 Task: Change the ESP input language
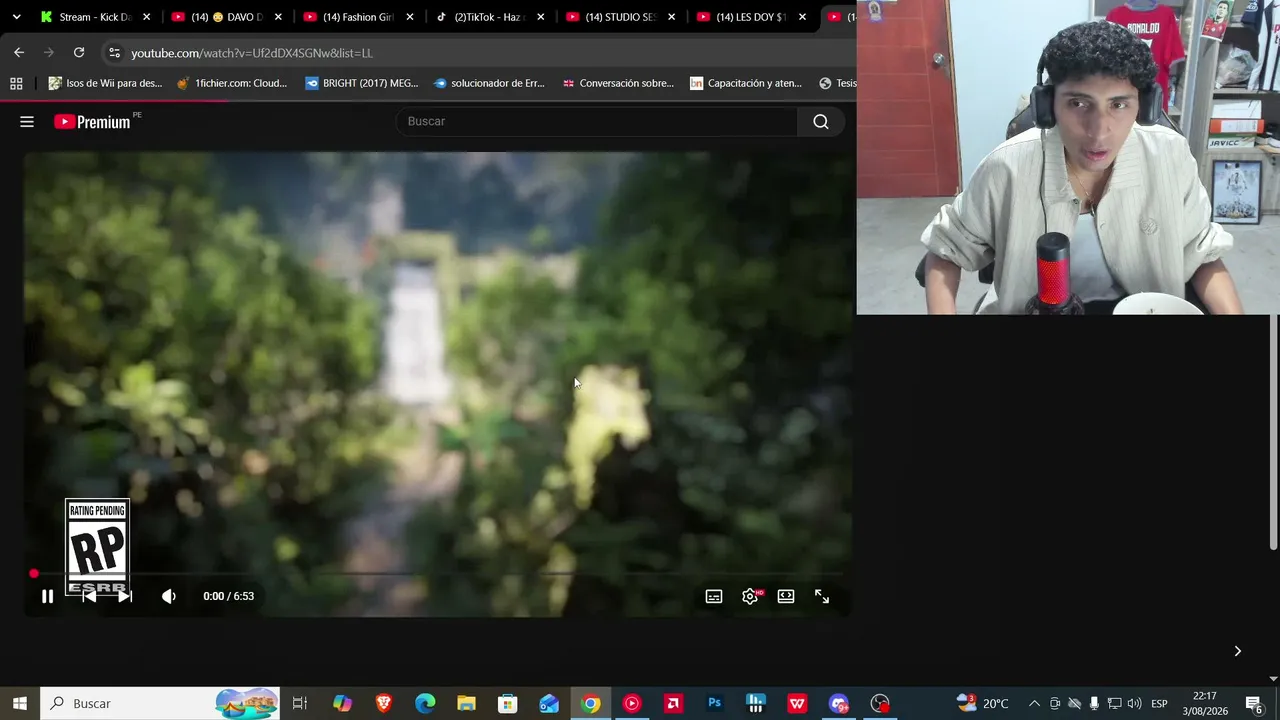coord(1159,703)
